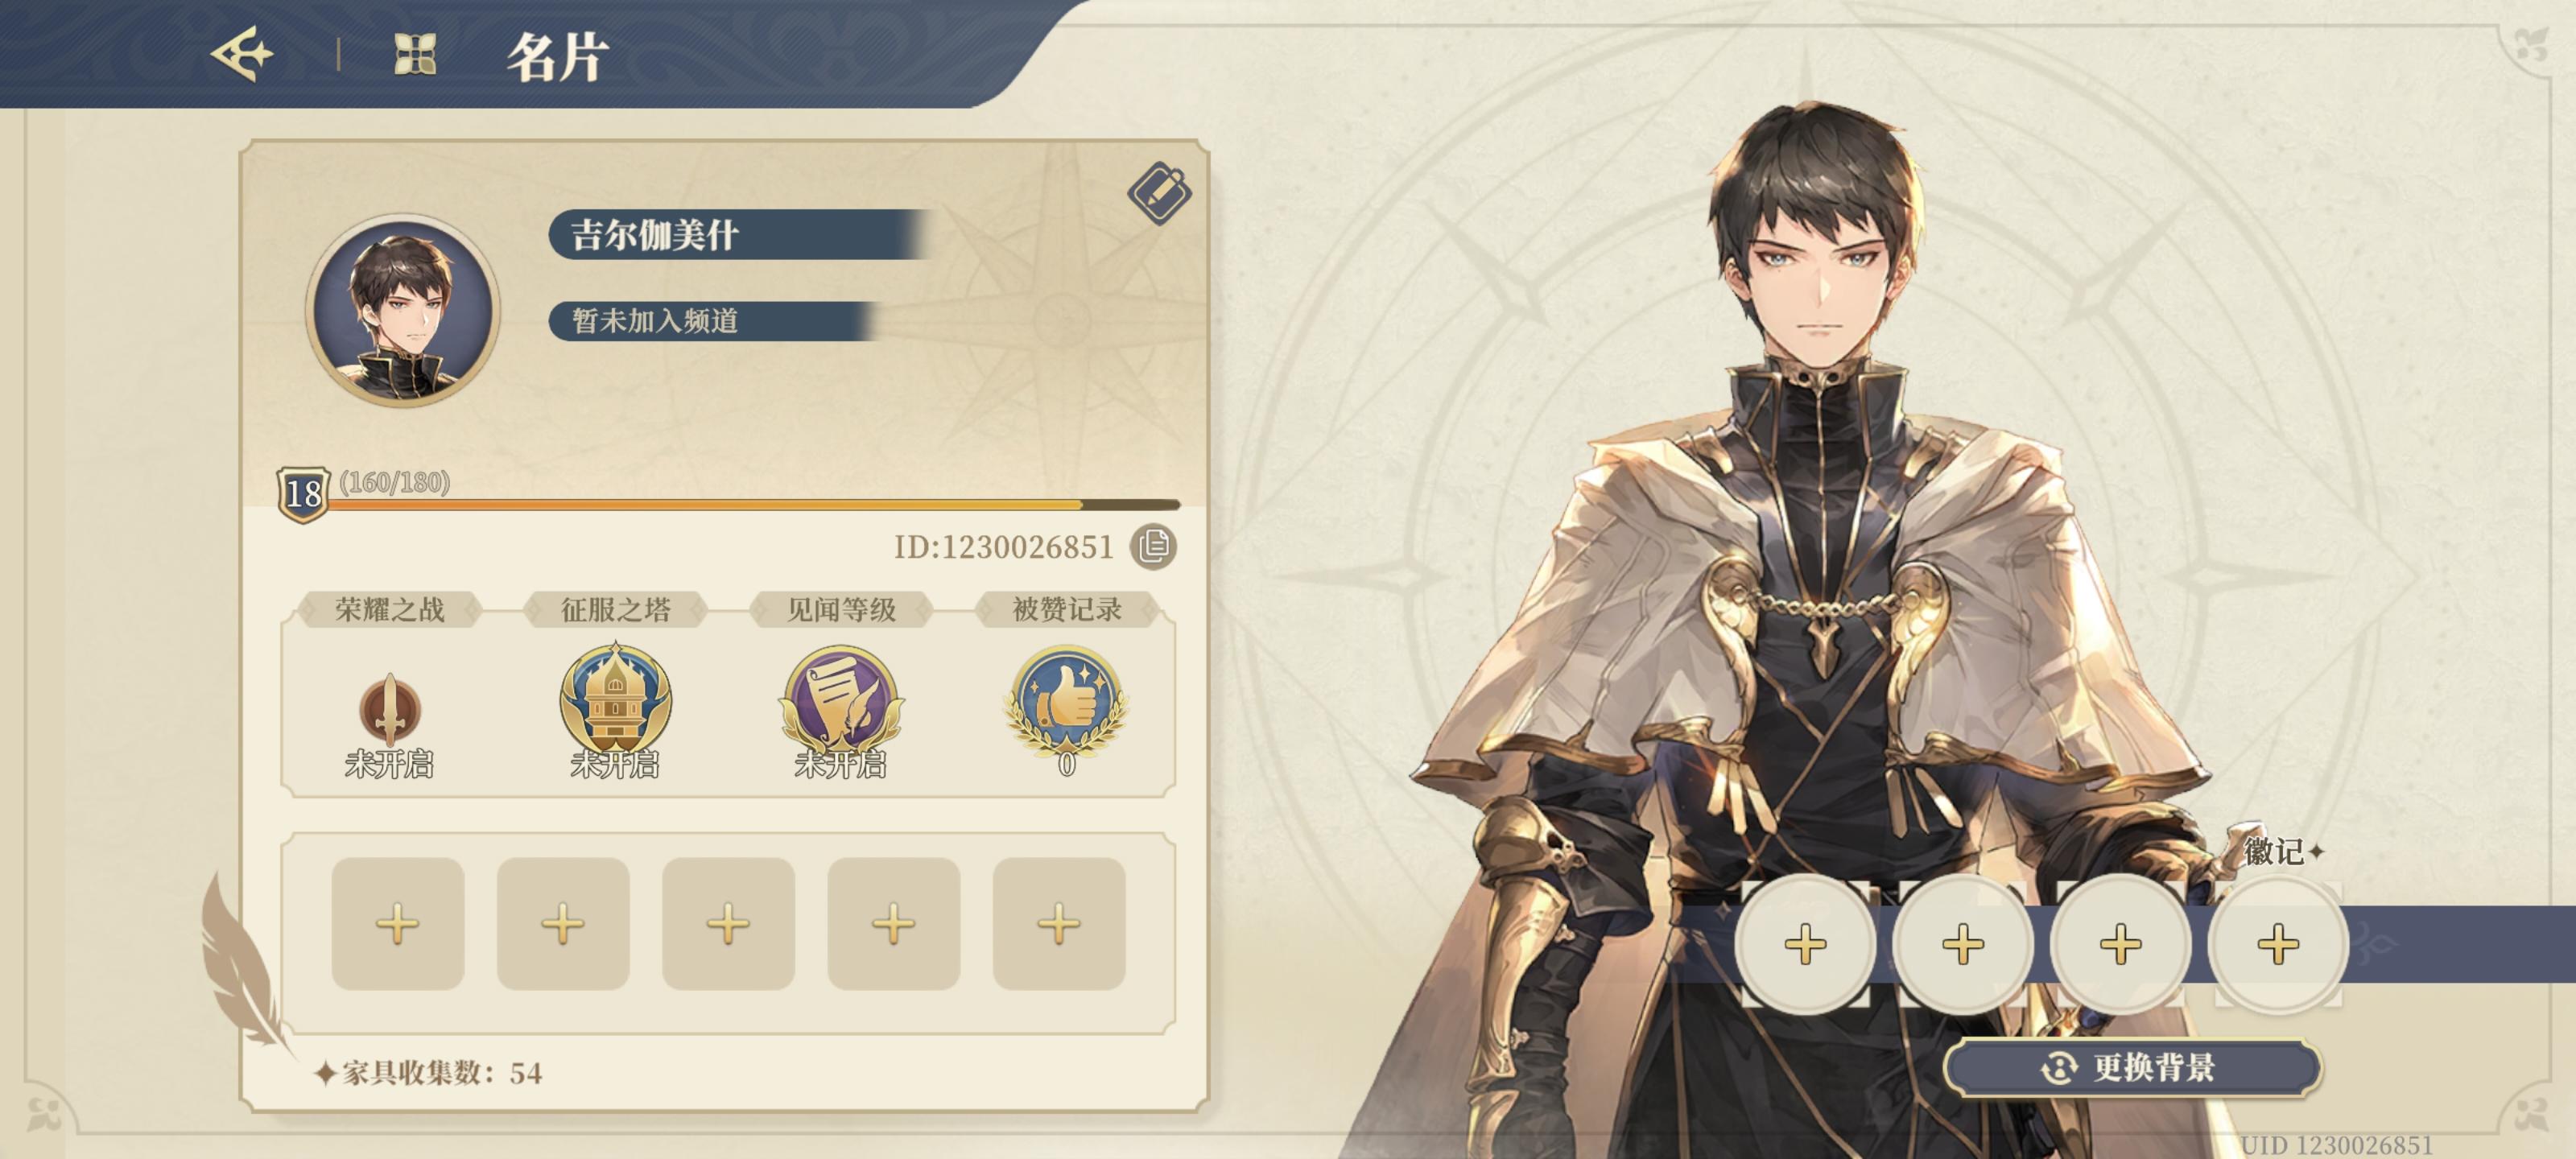Click the player avatar portrait
The width and height of the screenshot is (2576, 1159).
(402, 310)
